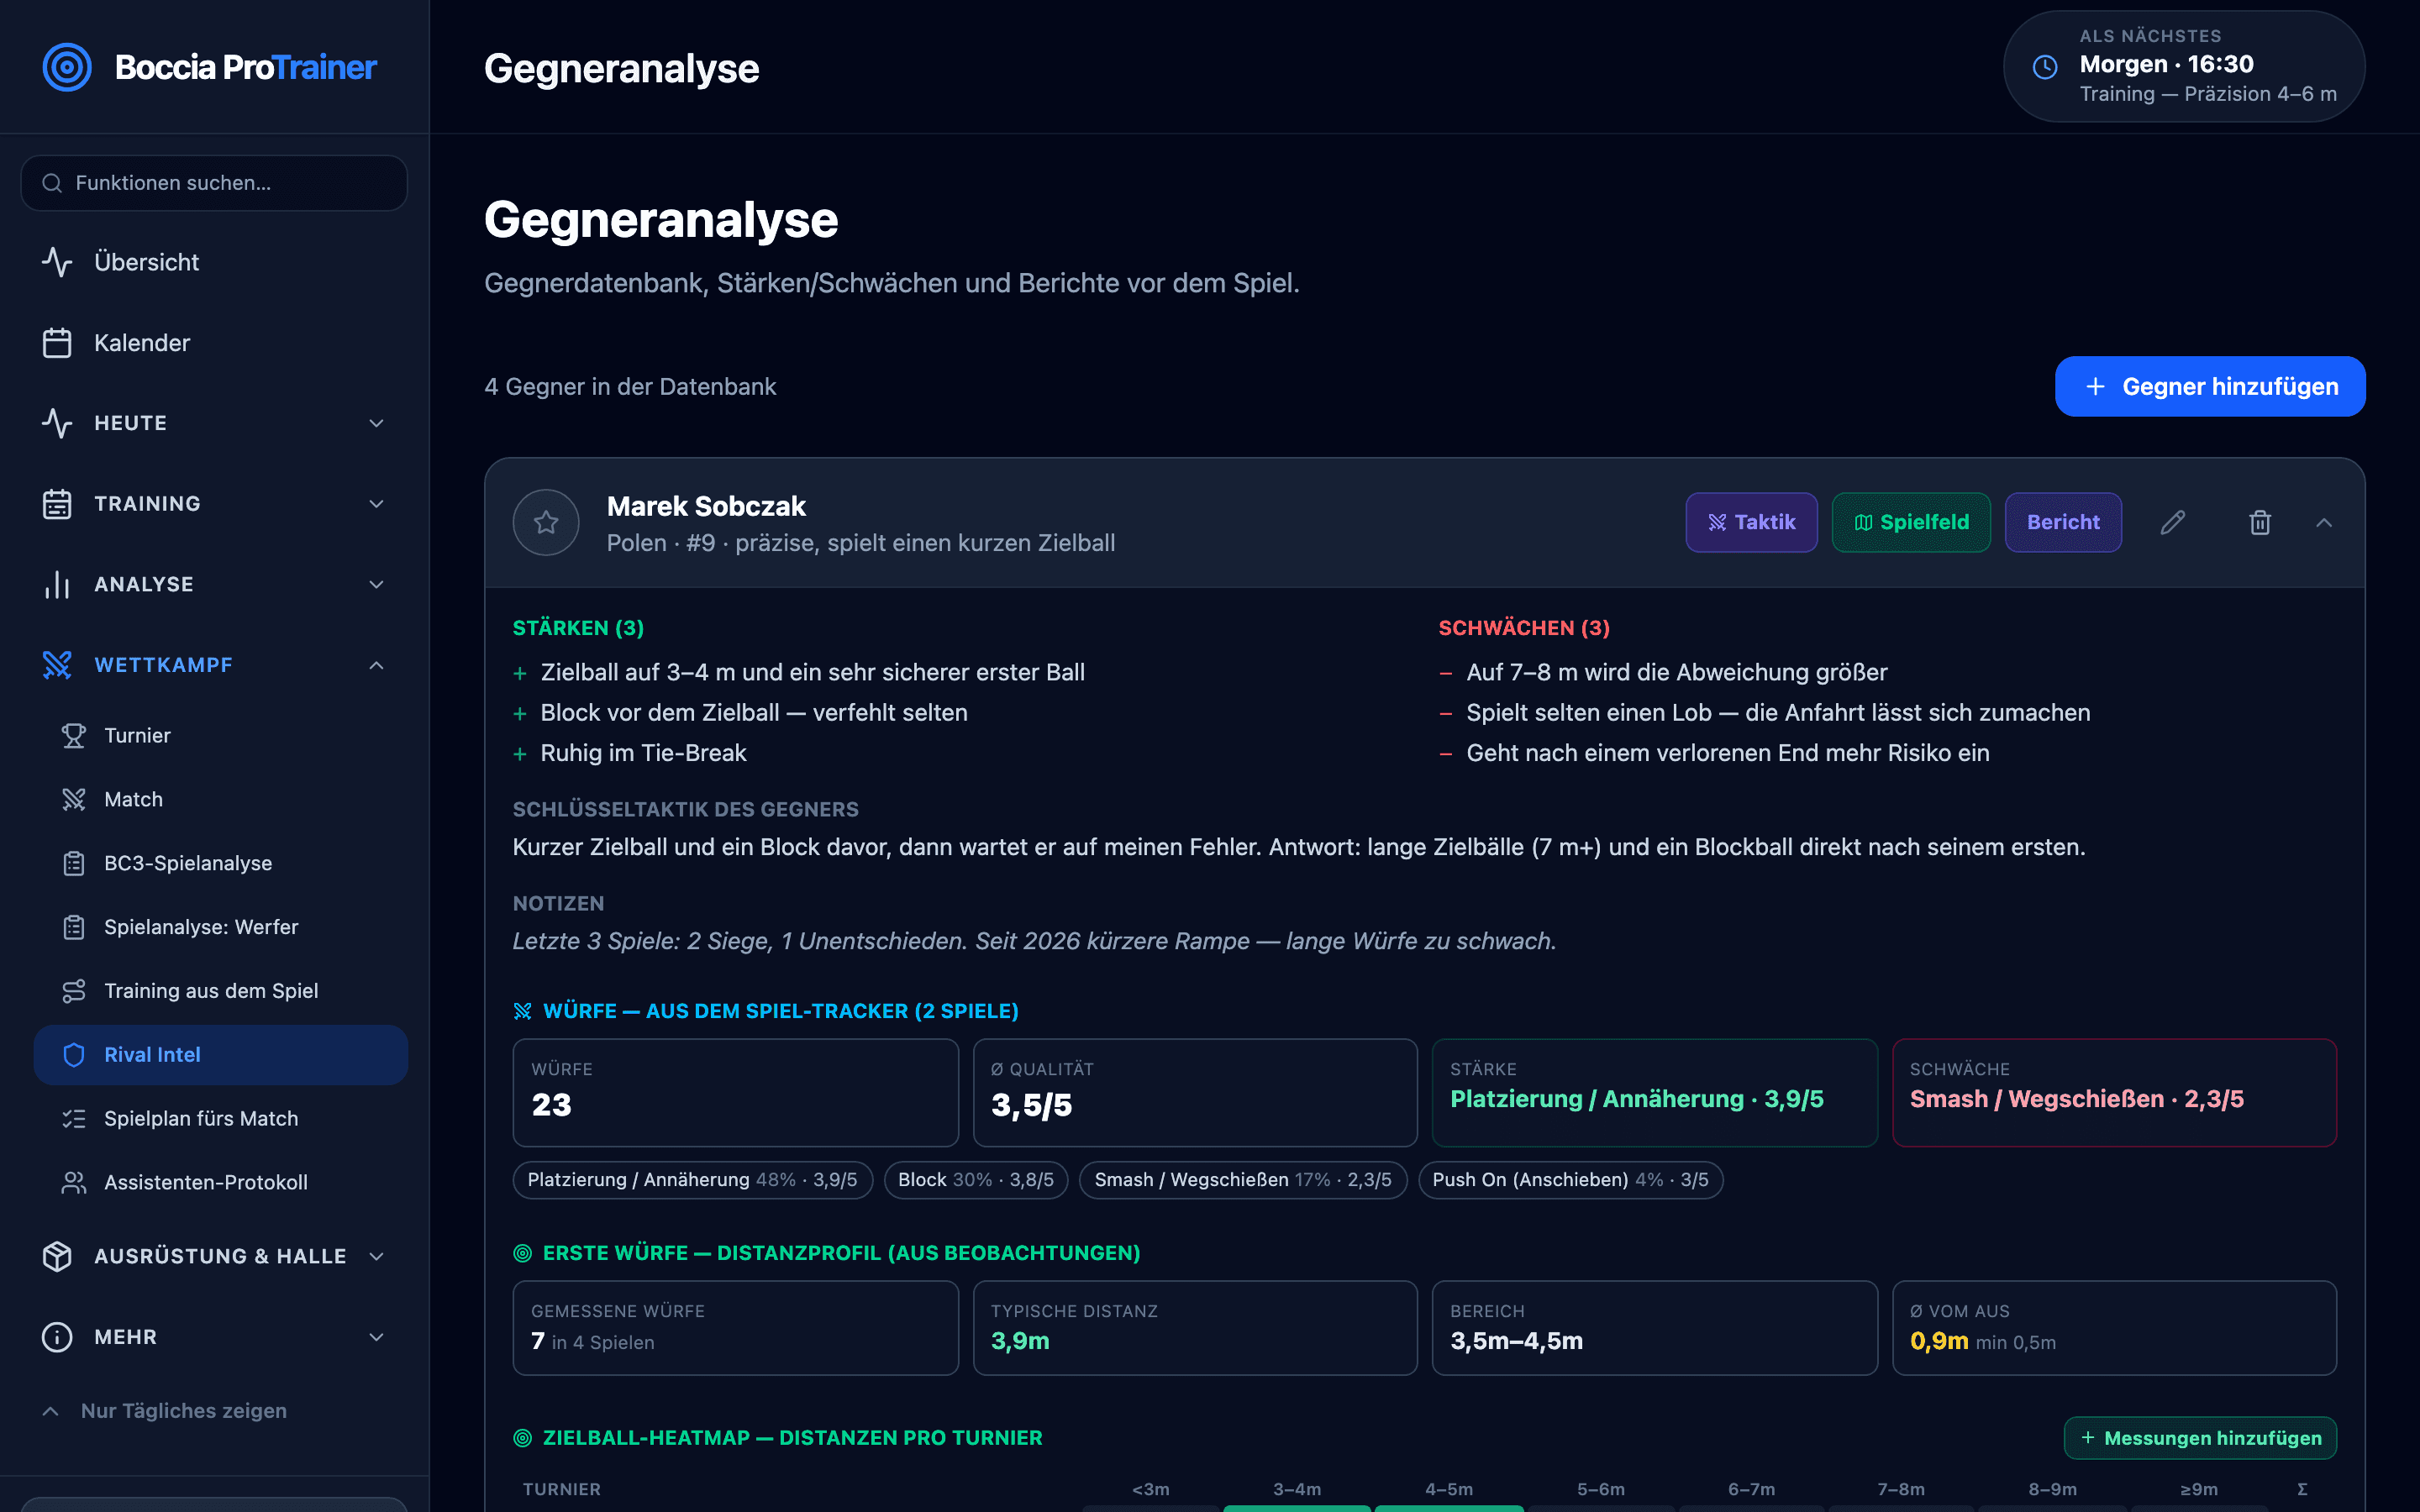The height and width of the screenshot is (1512, 2420).
Task: Delete Marek Sobczak using the trash icon
Action: tap(2260, 522)
